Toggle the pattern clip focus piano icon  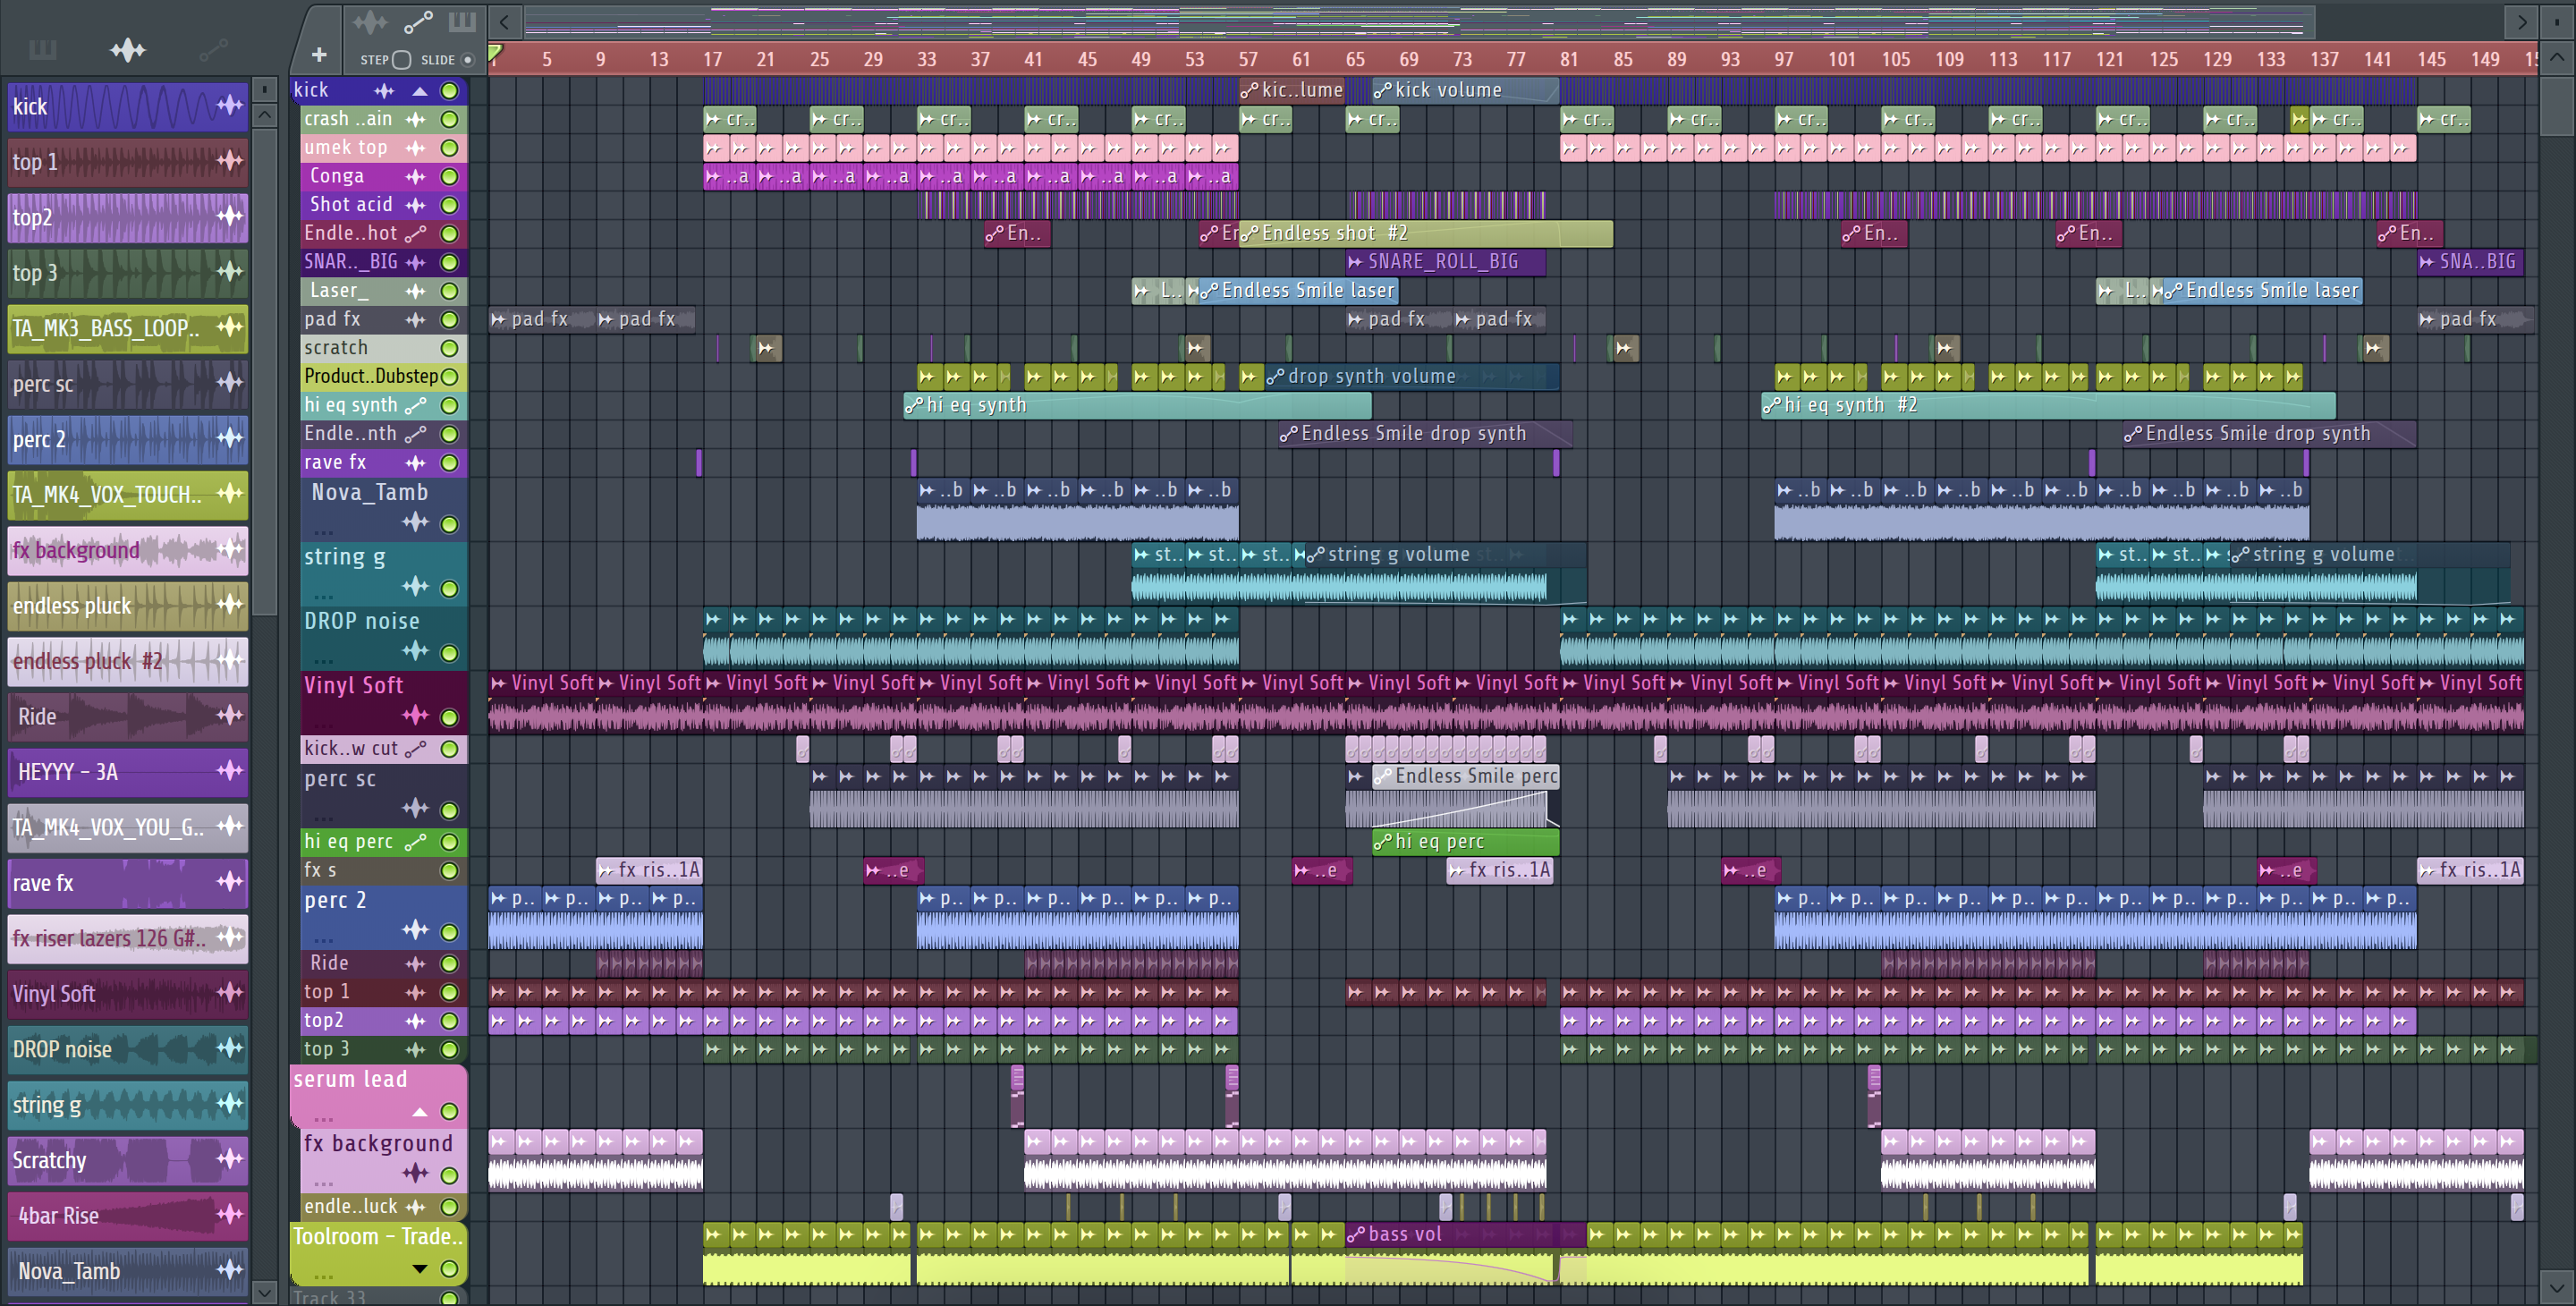(x=462, y=21)
